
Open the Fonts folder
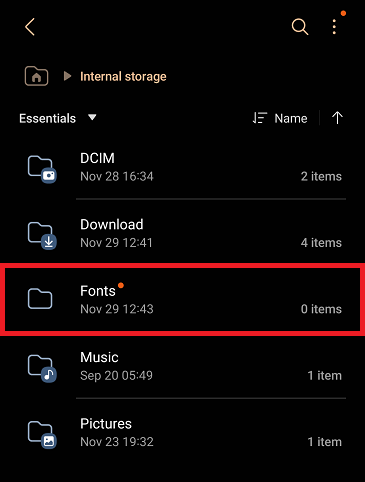click(x=182, y=299)
